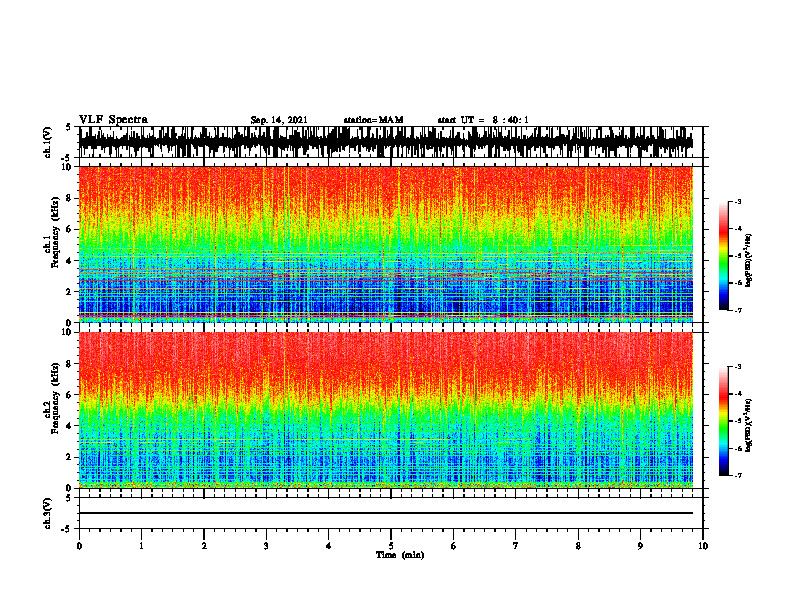This screenshot has height=612, width=792.
Task: Select the "ch.1(V)" axis label
Action: point(48,142)
